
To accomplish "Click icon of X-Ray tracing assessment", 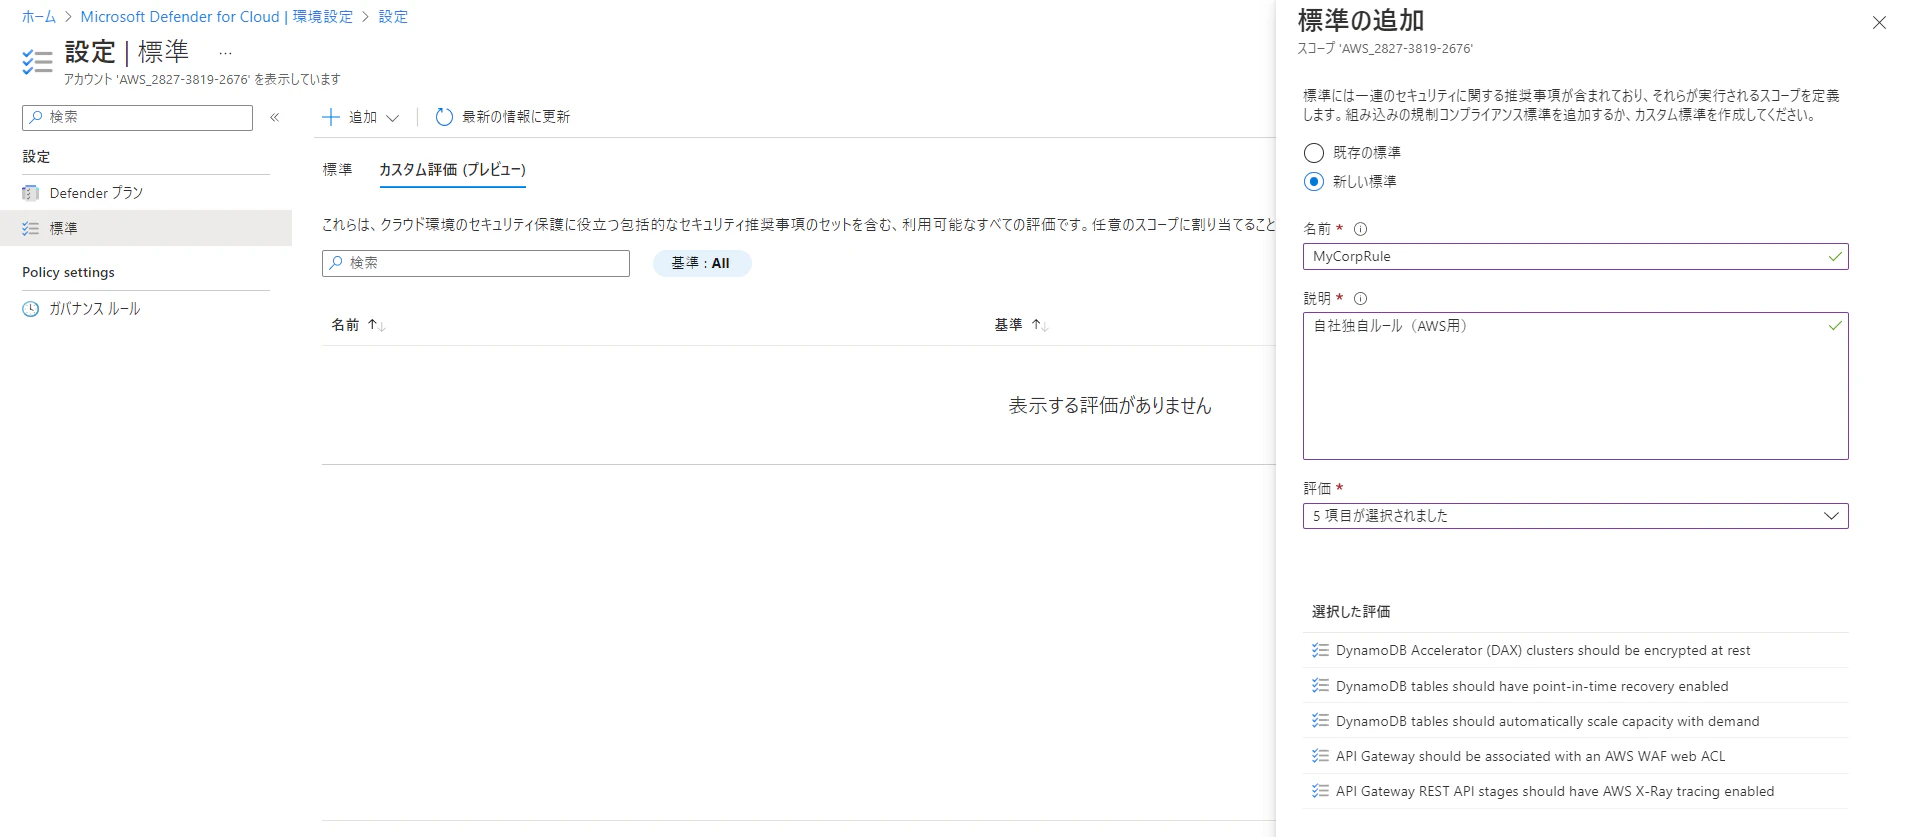I will coord(1320,791).
